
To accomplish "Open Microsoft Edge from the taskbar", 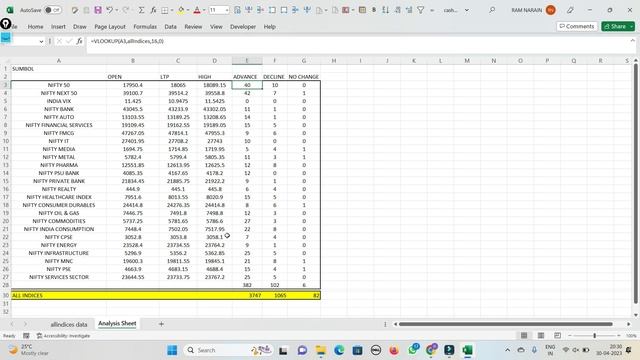I will 339,350.
